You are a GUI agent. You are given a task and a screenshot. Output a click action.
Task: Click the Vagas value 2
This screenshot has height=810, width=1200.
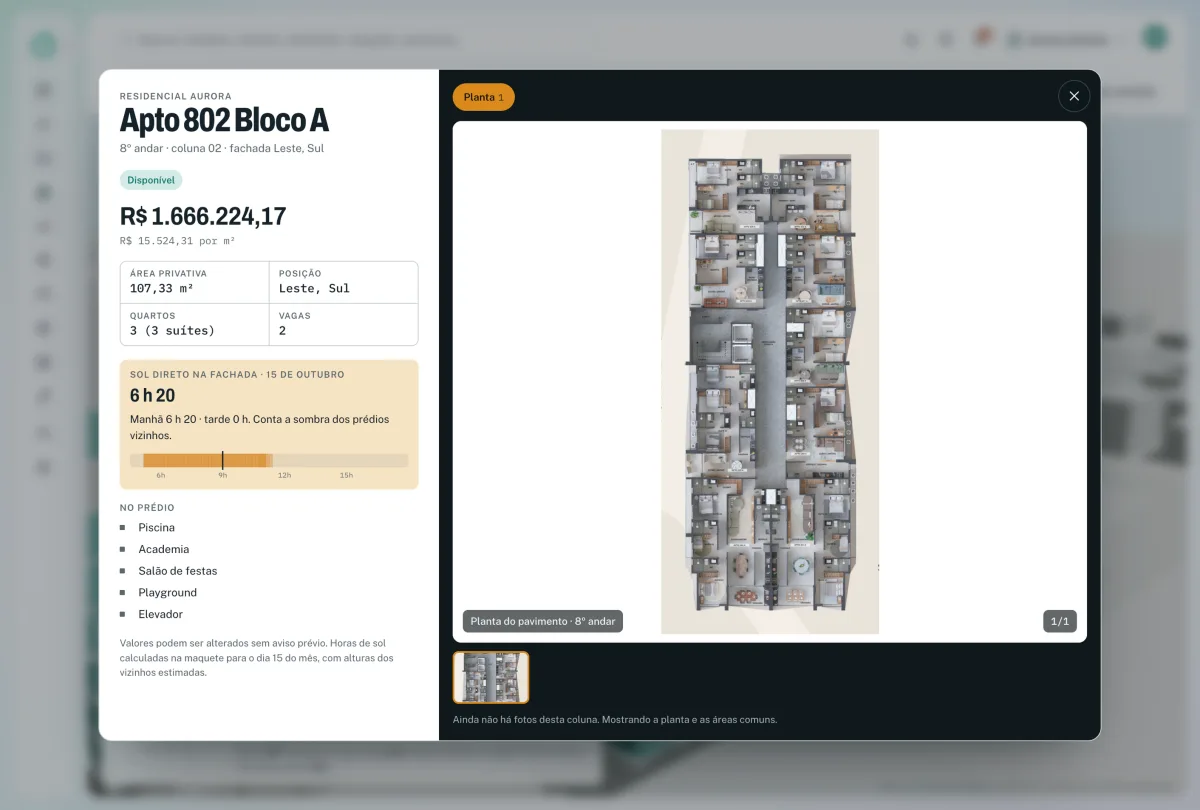(282, 330)
